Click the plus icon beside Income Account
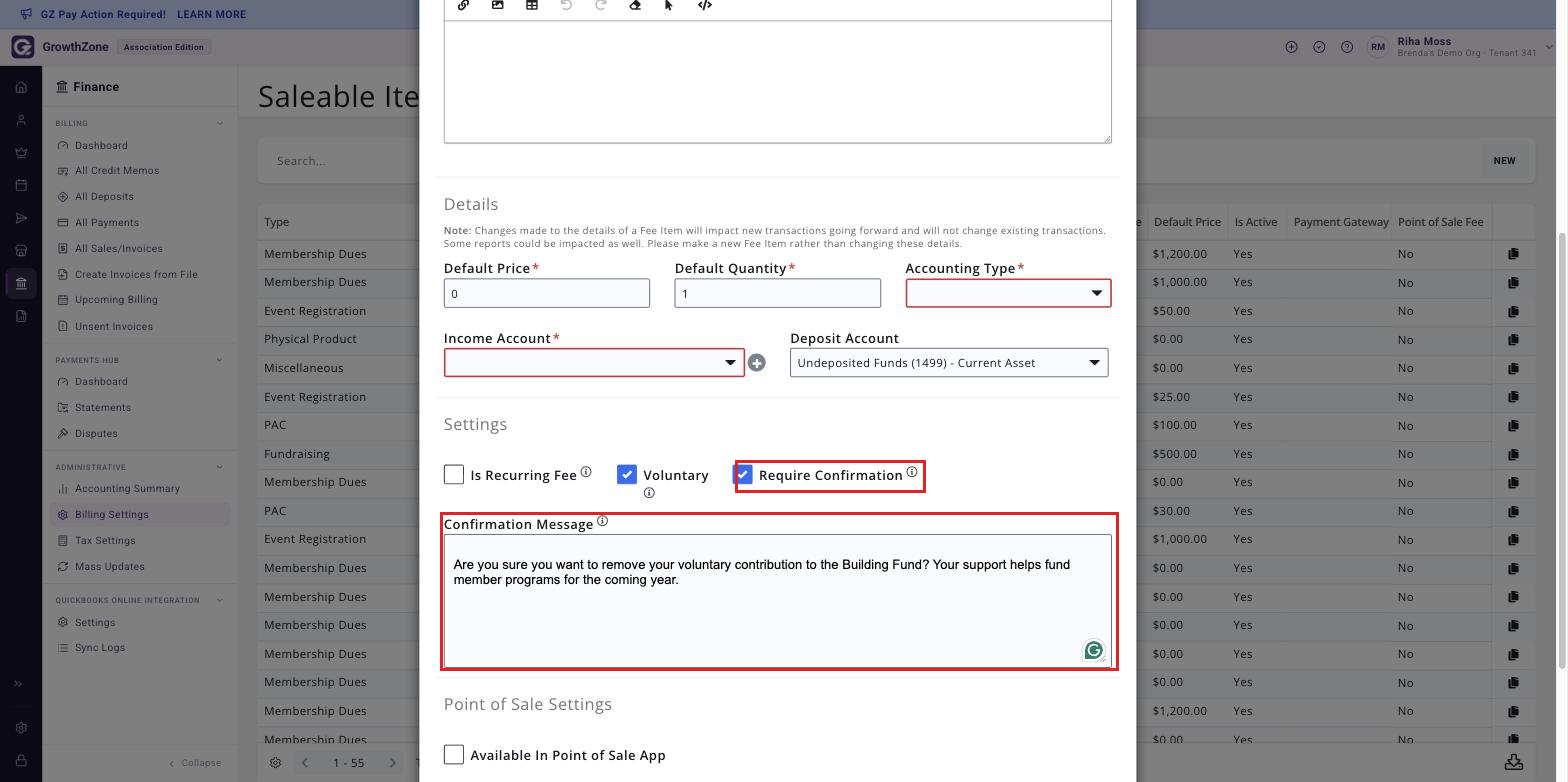Viewport: 1568px width, 782px height. click(757, 363)
